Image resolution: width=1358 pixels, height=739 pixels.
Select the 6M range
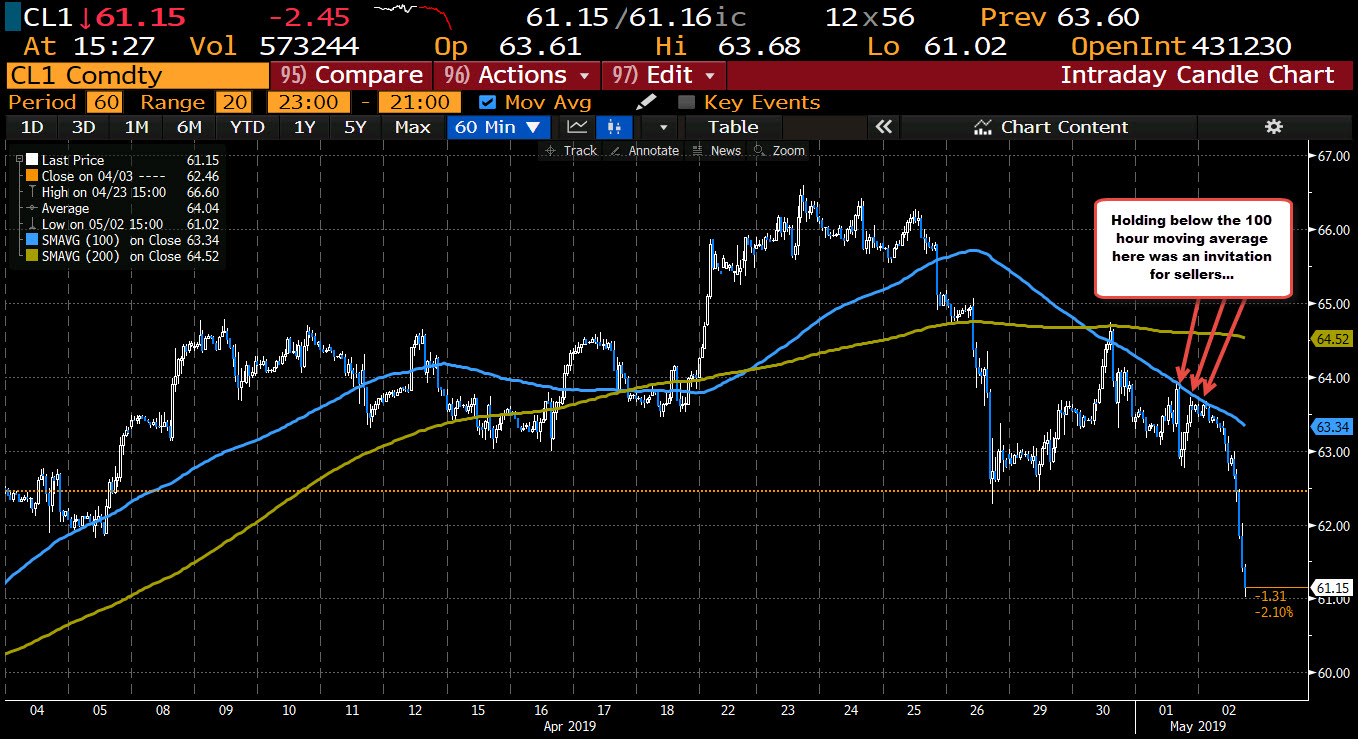point(189,127)
